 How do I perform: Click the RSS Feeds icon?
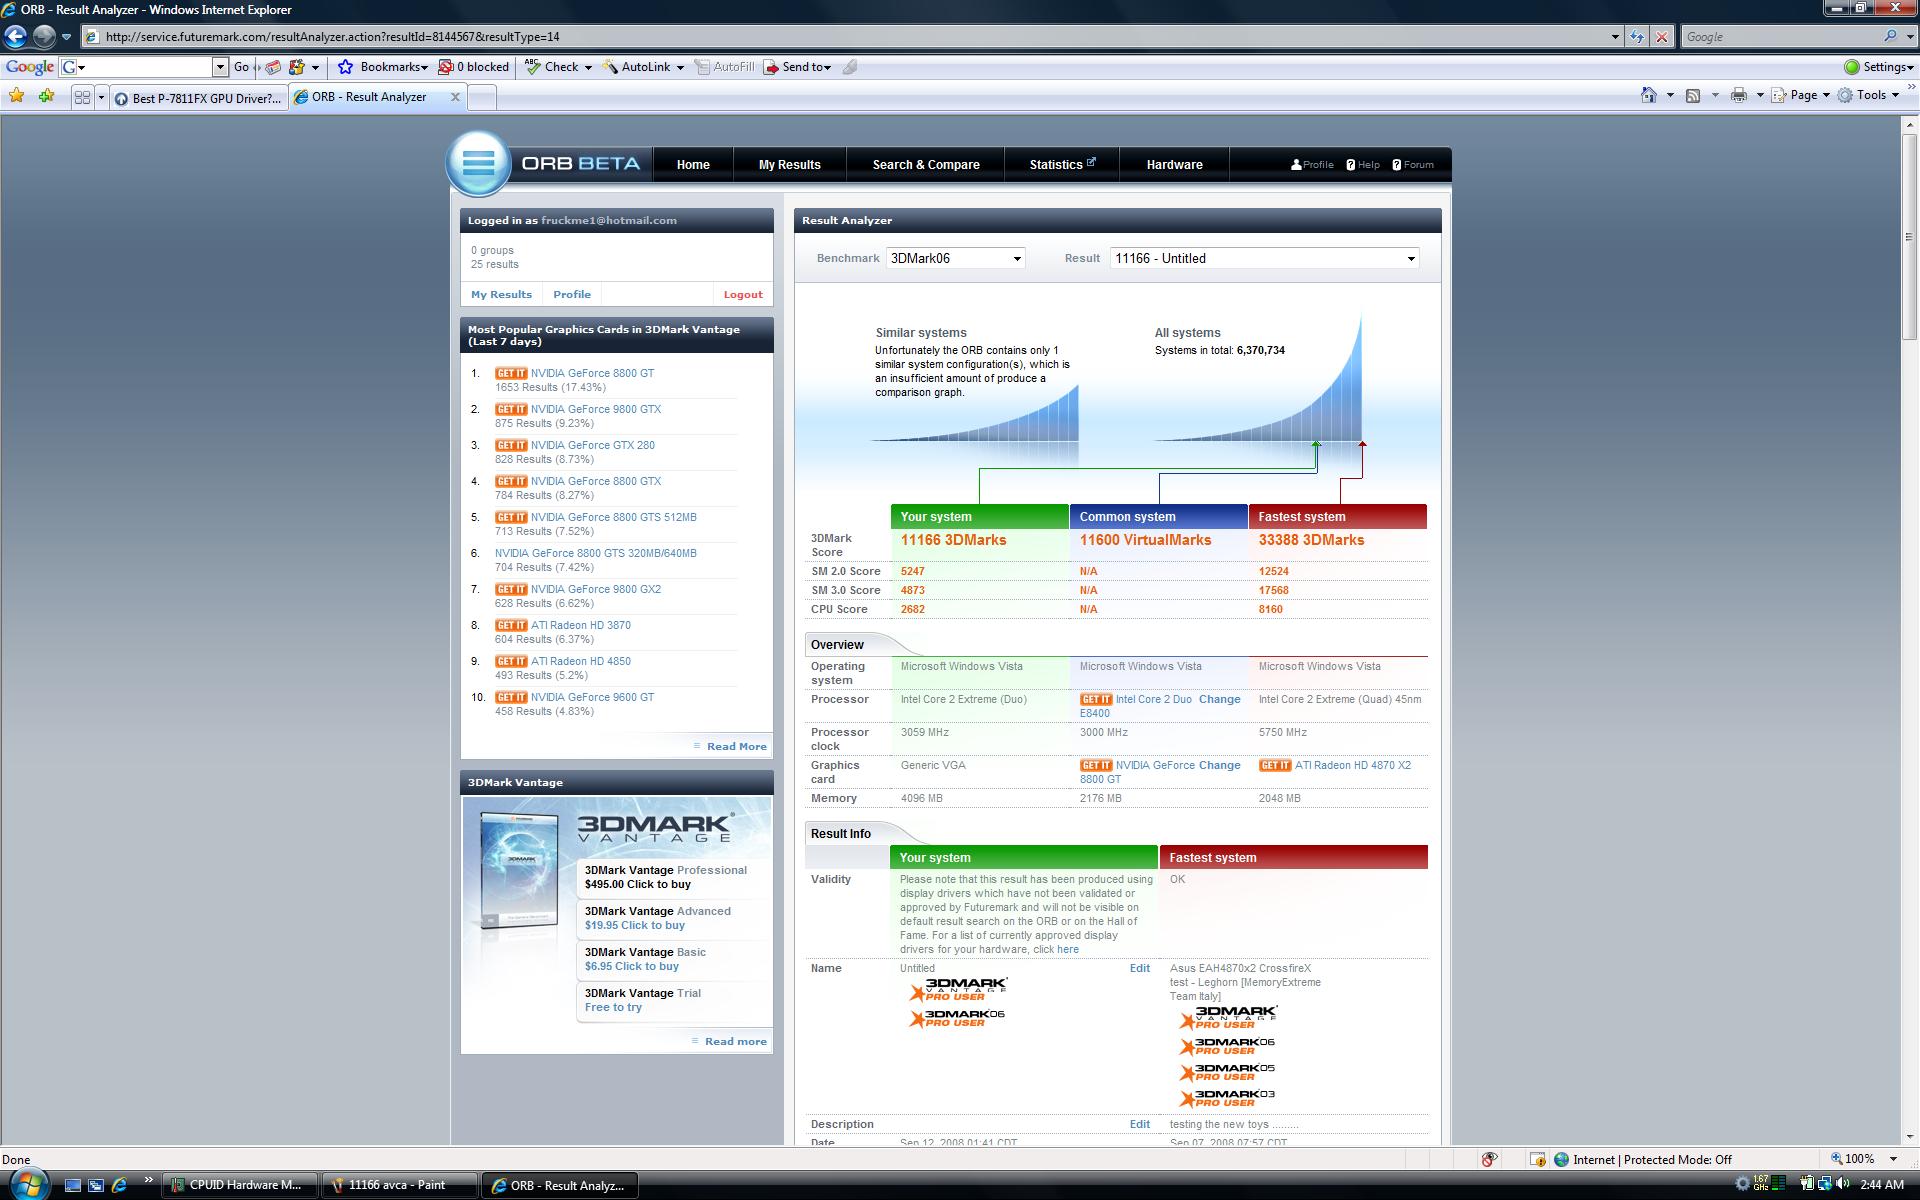(x=1692, y=95)
